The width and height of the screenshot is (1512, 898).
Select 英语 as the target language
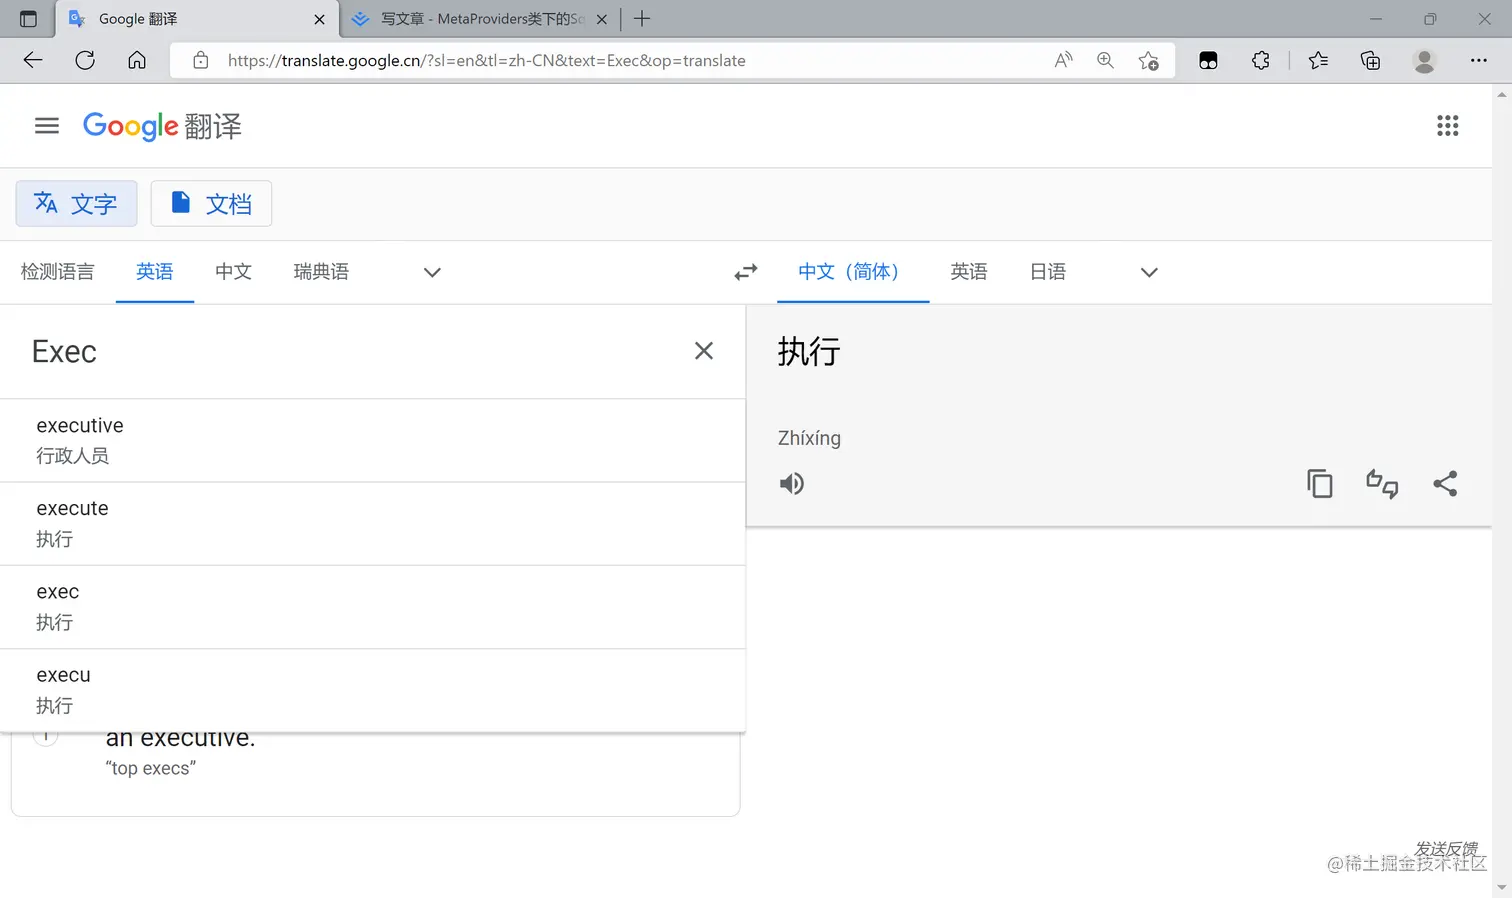pos(968,272)
